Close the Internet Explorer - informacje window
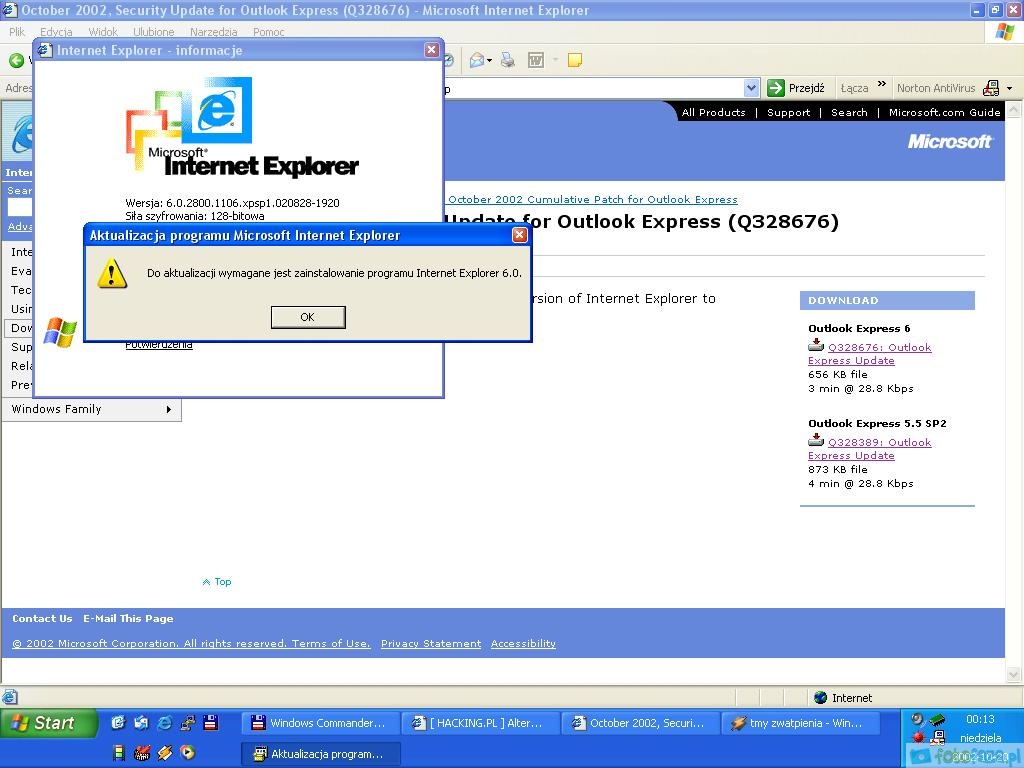 coord(432,50)
